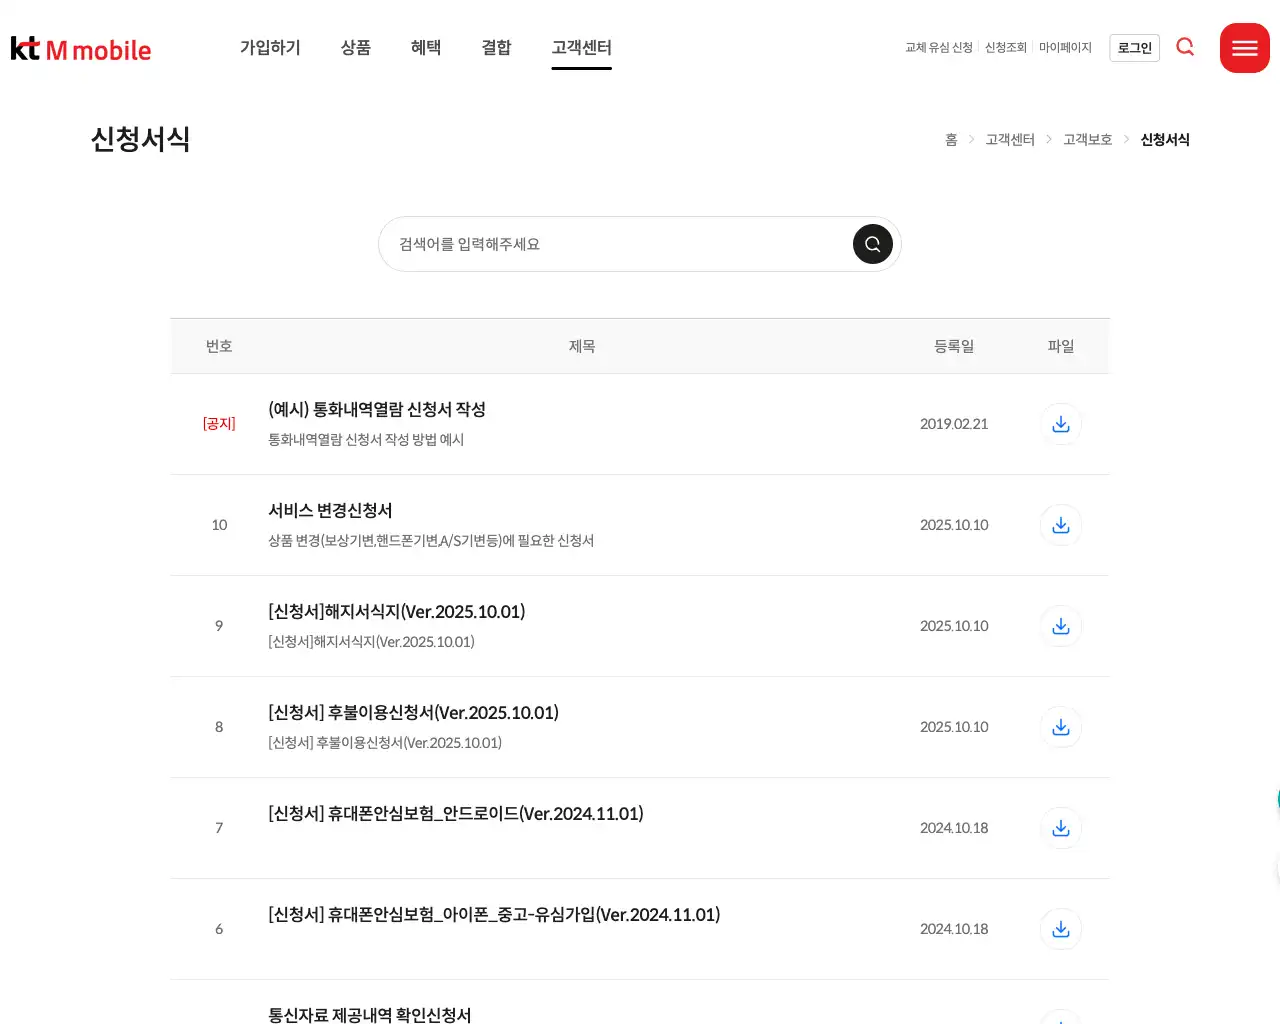Viewport: 1280px width, 1024px height.
Task: Open the 혜택 menu
Action: click(425, 47)
